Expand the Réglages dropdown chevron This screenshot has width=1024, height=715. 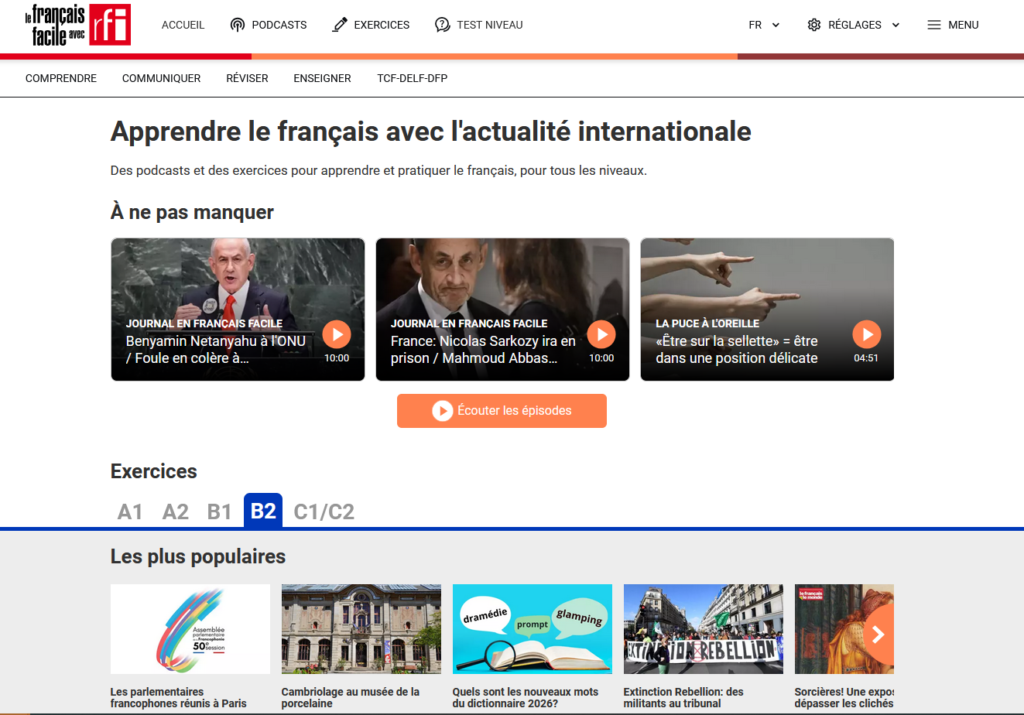pos(895,25)
